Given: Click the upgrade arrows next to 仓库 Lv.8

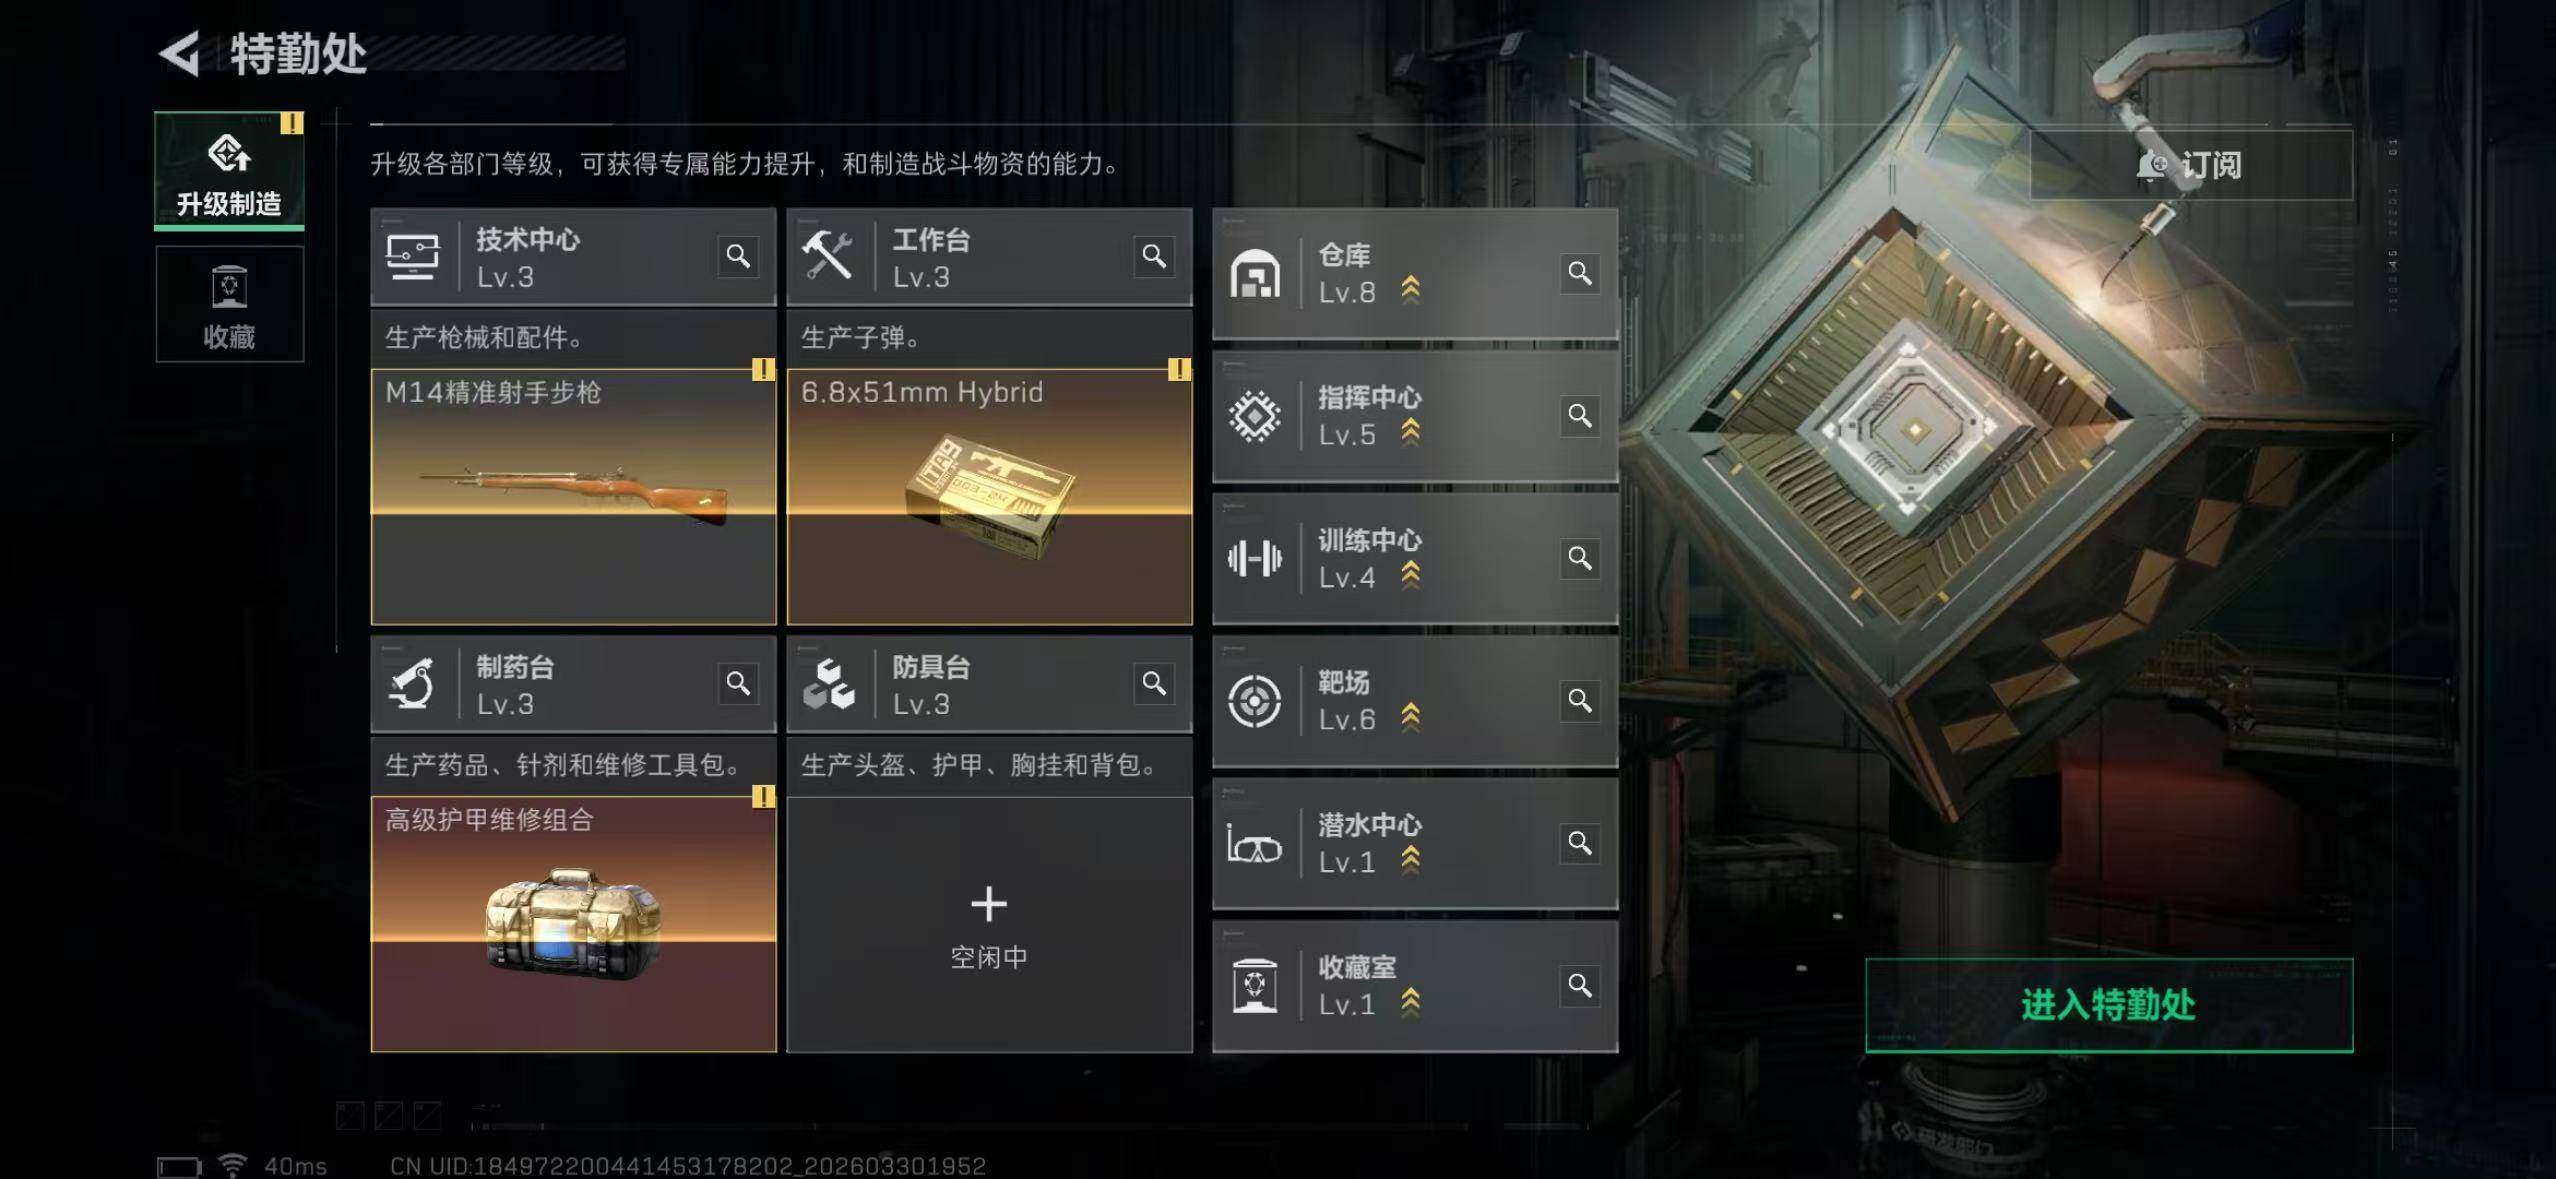Looking at the screenshot, I should [1410, 289].
